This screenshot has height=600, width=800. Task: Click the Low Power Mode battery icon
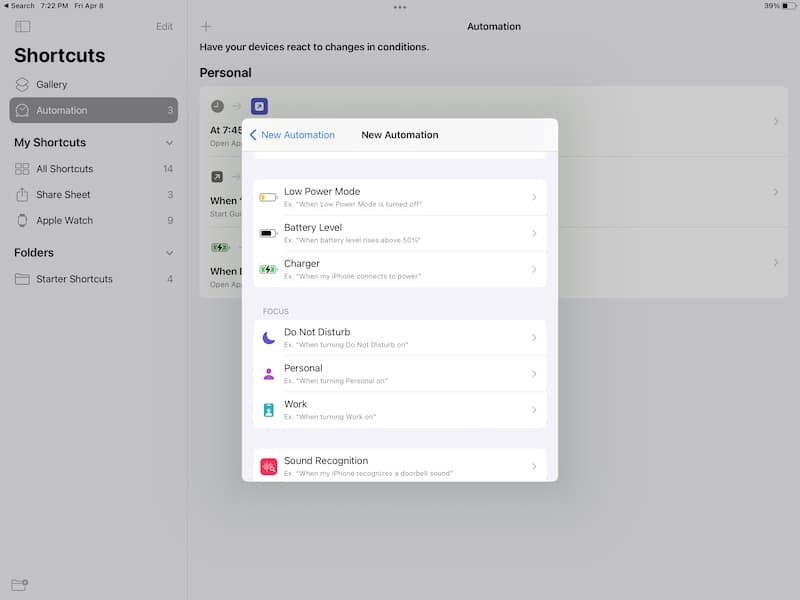[268, 197]
